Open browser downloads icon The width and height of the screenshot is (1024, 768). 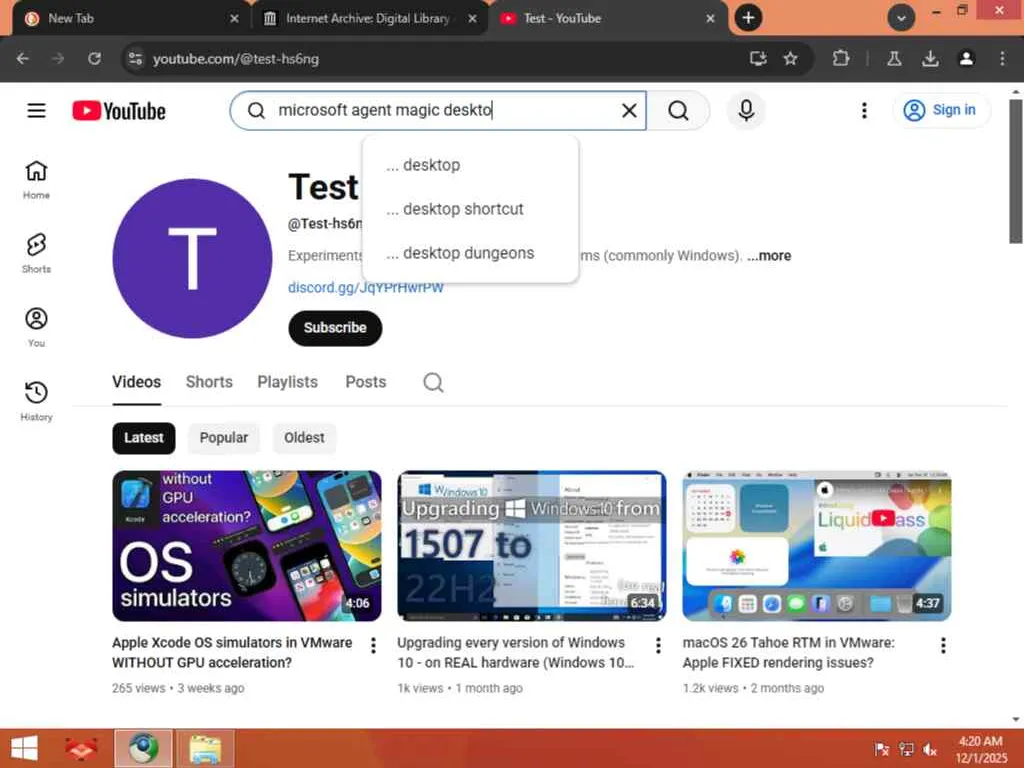click(x=930, y=59)
